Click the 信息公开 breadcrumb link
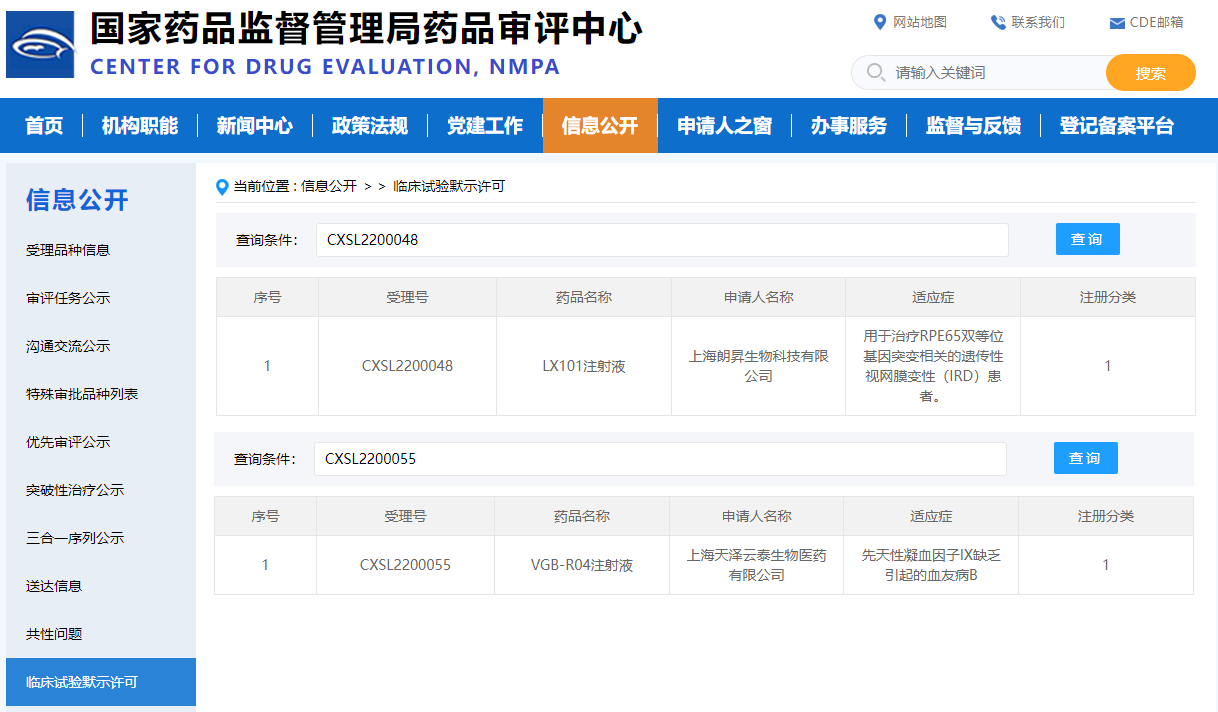This screenshot has height=712, width=1218. [331, 187]
